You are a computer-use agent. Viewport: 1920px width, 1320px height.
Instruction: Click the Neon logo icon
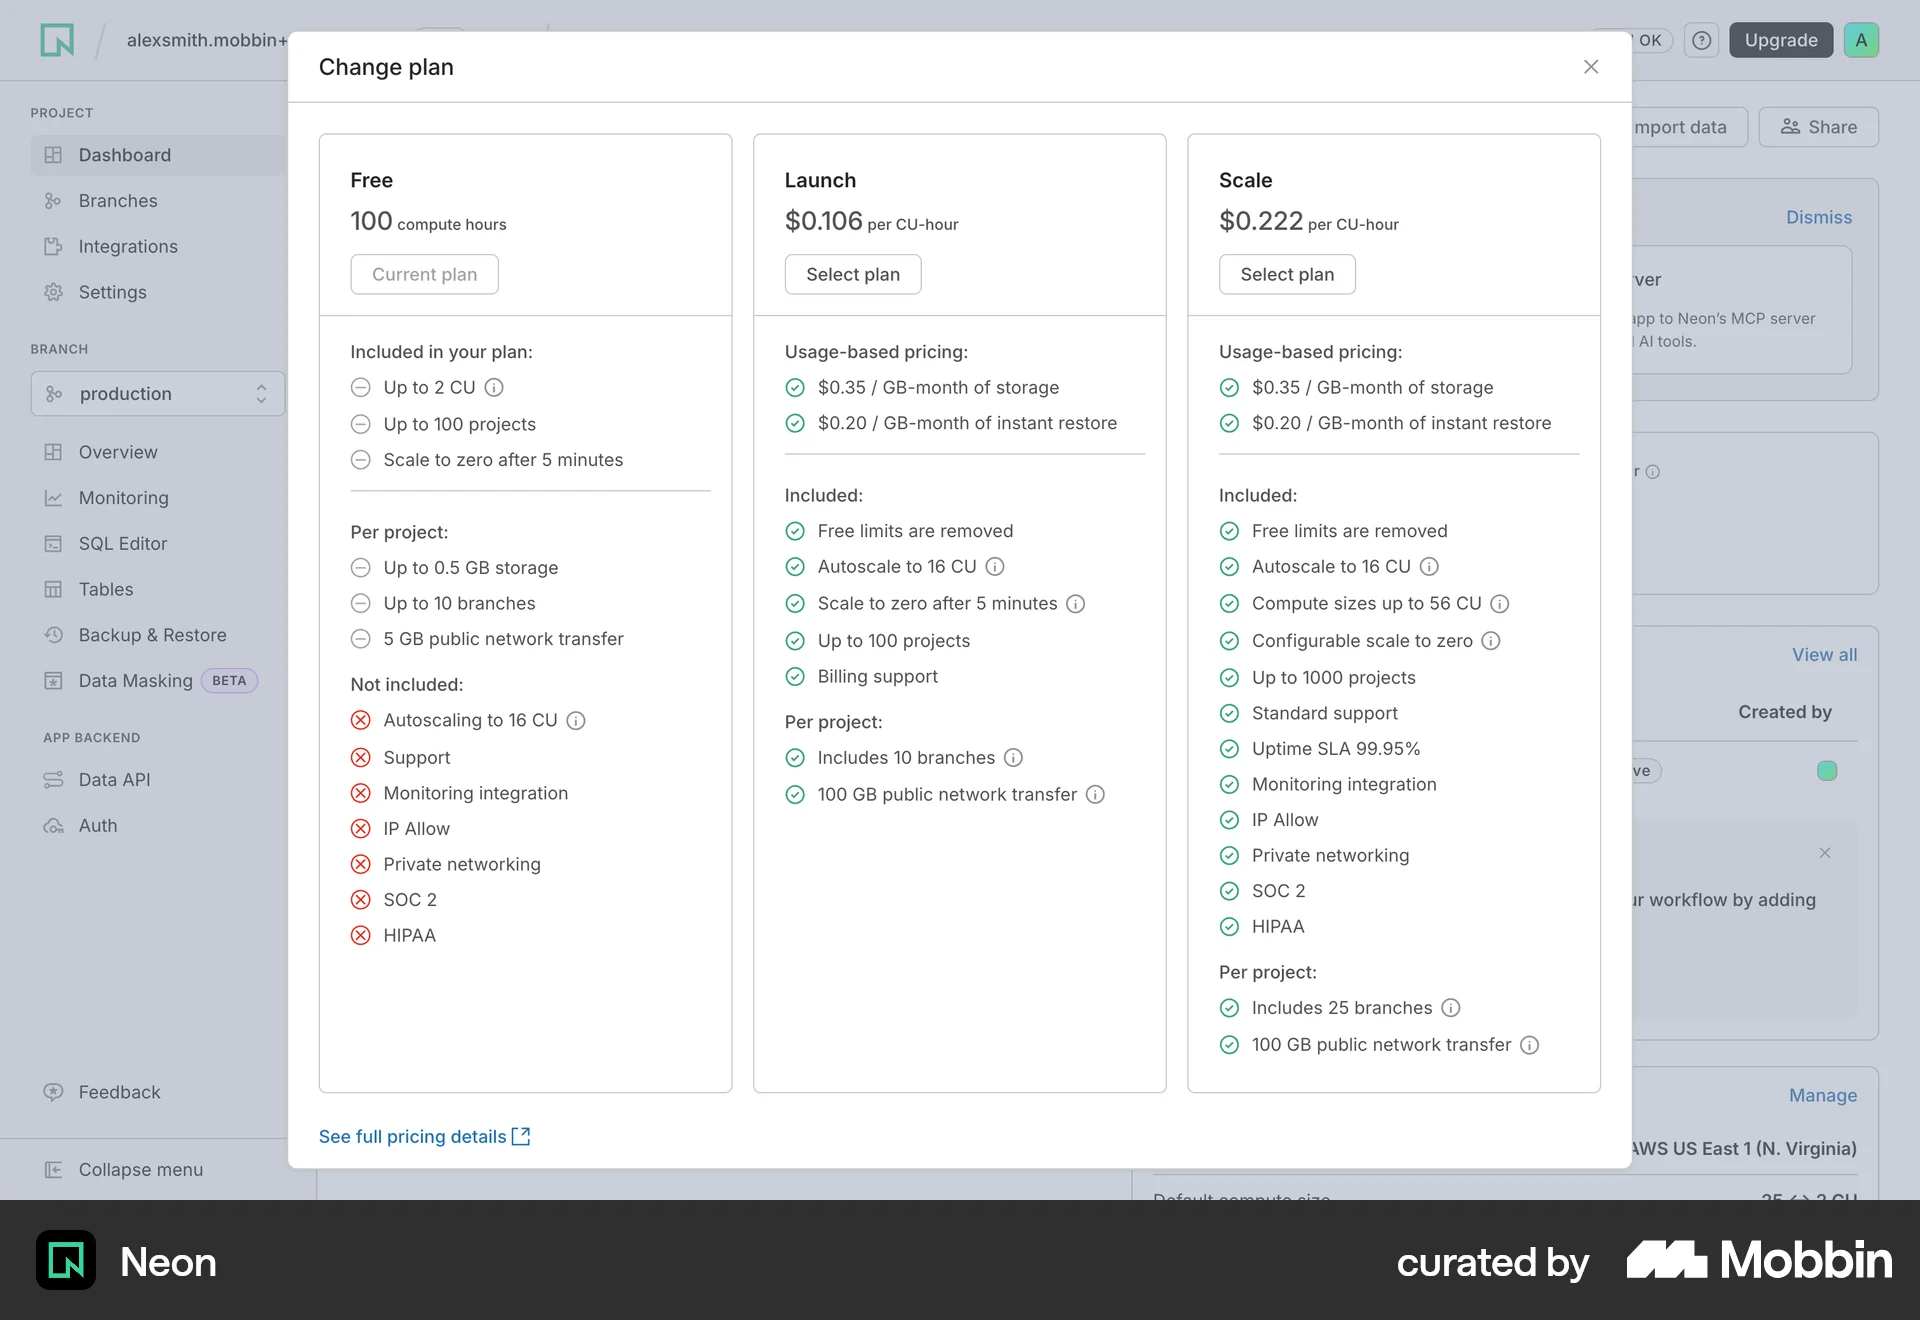coord(57,40)
